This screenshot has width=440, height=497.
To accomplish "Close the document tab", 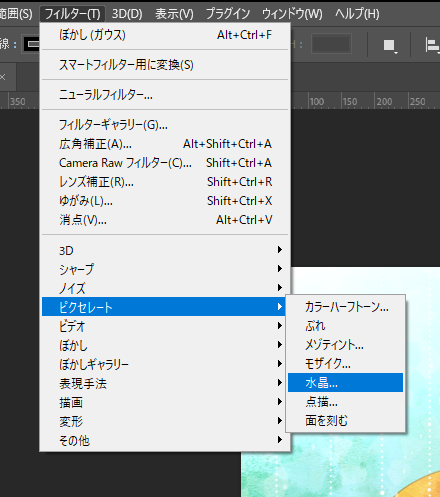I will tap(3, 77).
